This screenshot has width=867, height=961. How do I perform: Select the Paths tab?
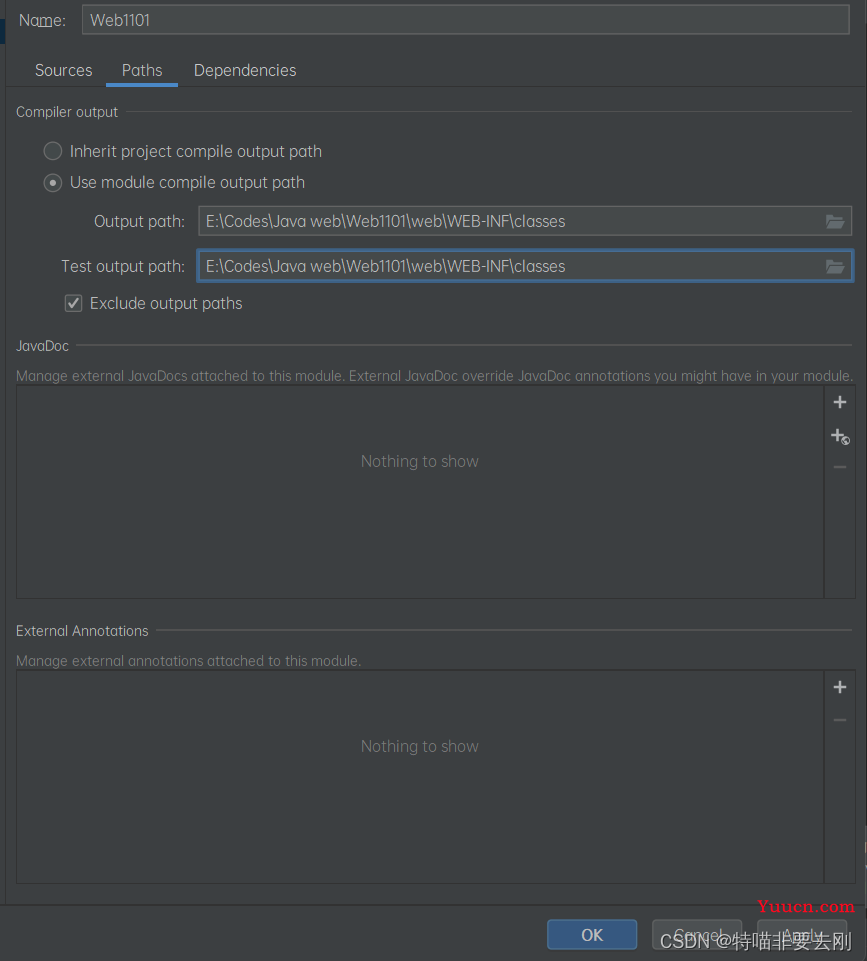142,71
